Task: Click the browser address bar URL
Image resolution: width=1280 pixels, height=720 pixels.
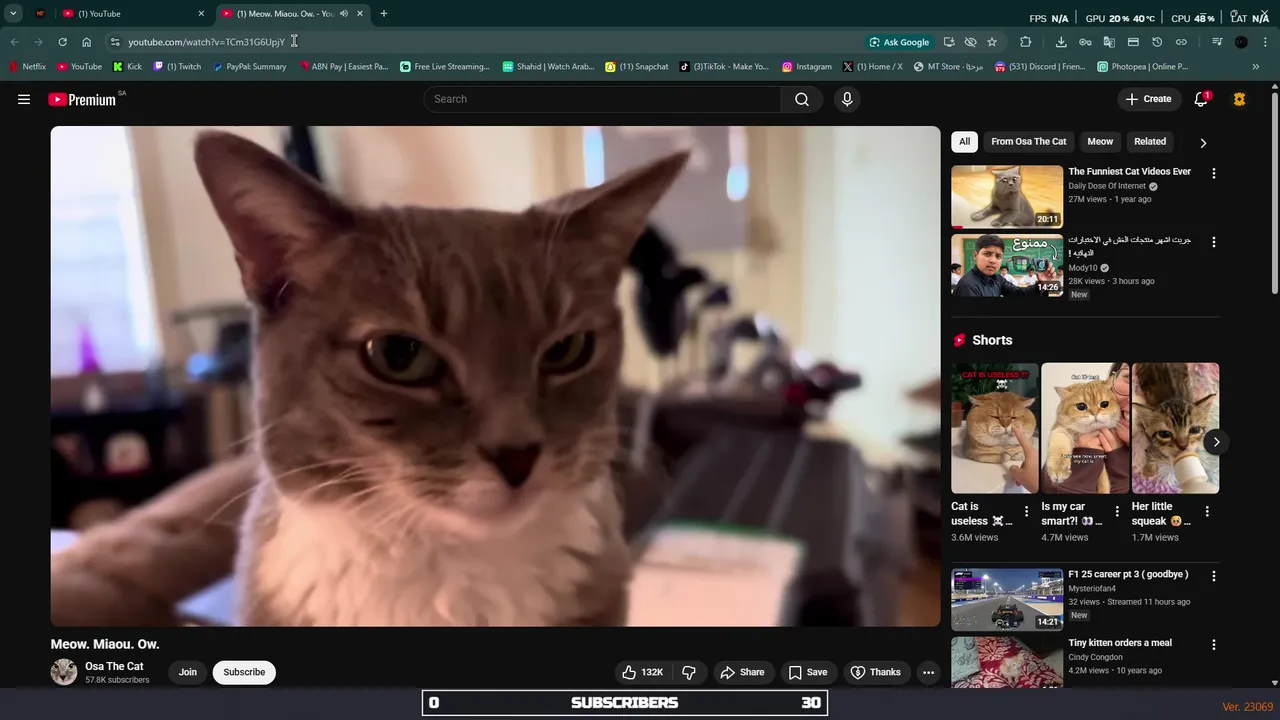Action: pos(206,42)
